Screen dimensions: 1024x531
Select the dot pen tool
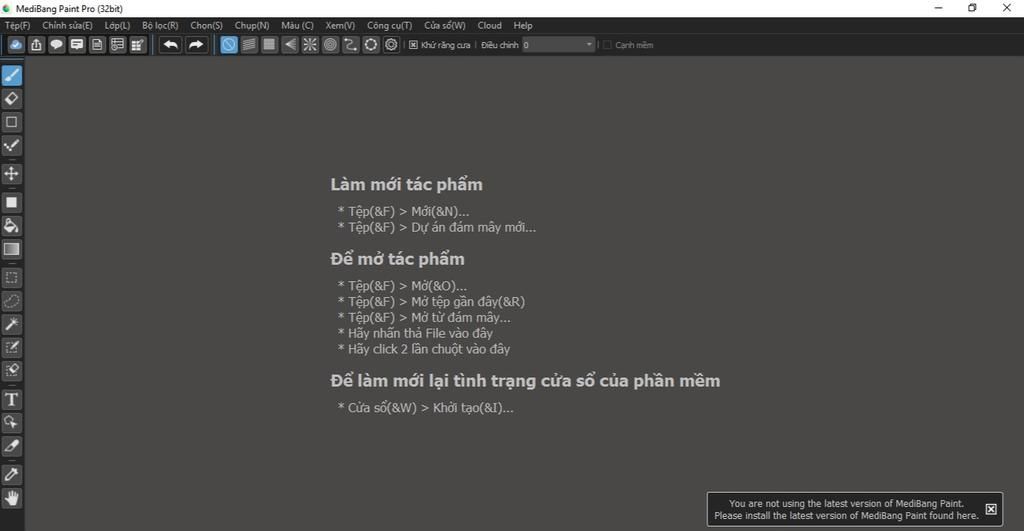point(12,145)
